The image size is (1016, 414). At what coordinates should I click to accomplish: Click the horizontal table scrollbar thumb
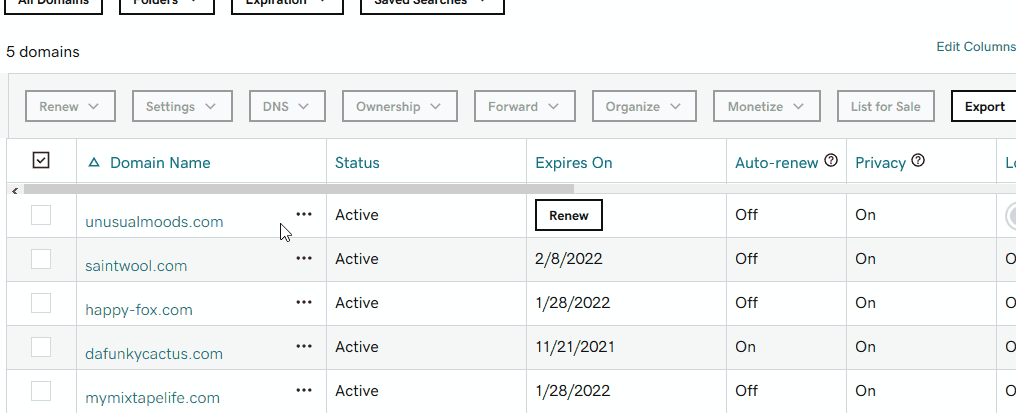299,189
